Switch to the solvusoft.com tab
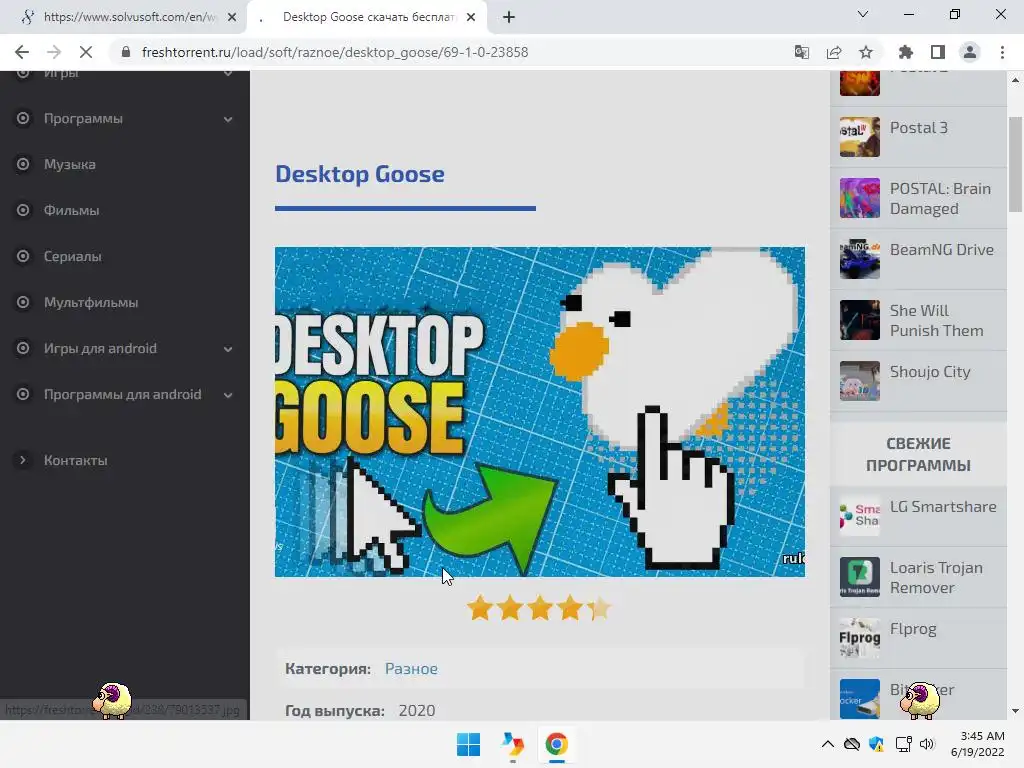The height and width of the screenshot is (768, 1024). point(124,18)
